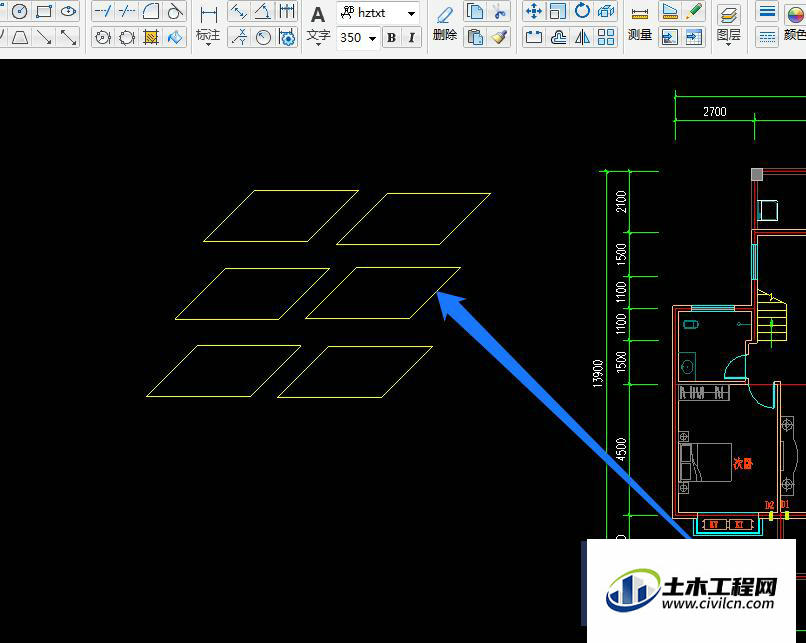Select the rectangle drawing tool
Screen dimensions: 806x643
pos(44,11)
